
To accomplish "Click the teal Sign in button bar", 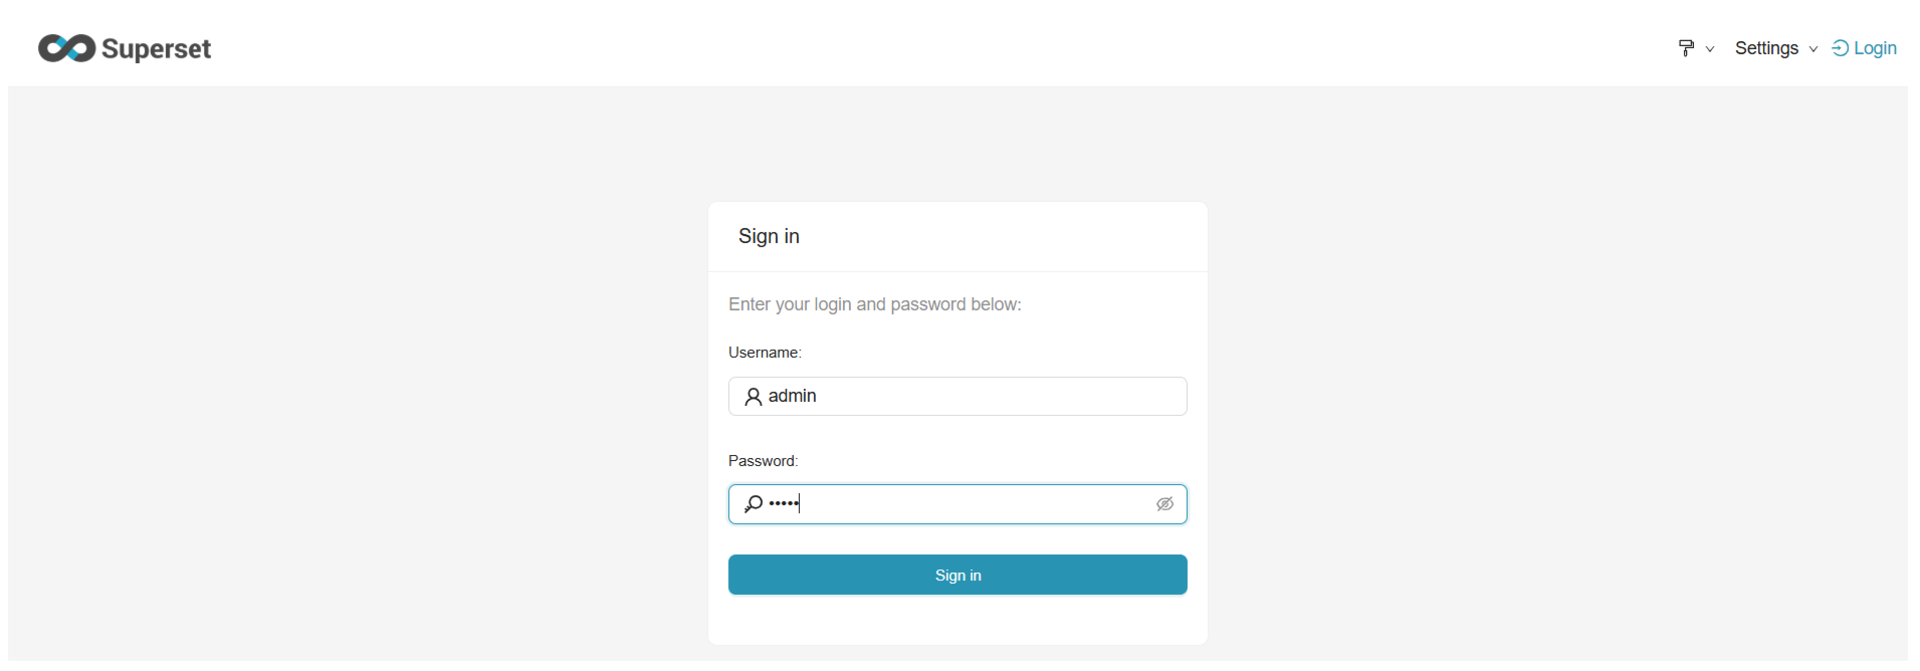I will click(x=957, y=574).
